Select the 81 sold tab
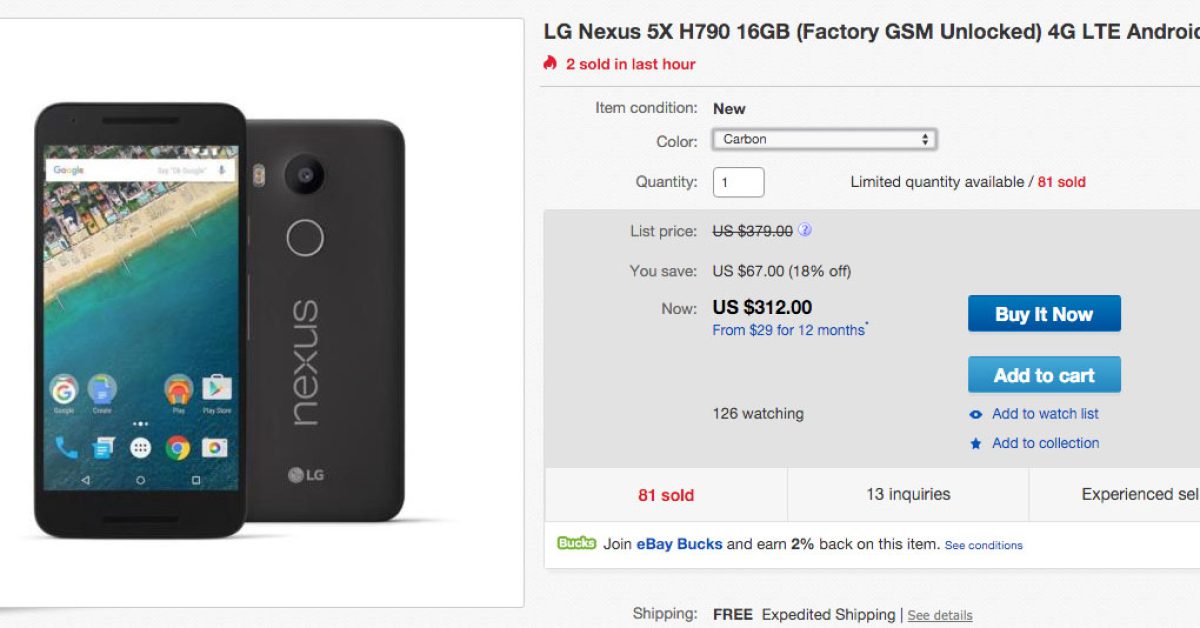Image resolution: width=1200 pixels, height=628 pixels. pos(666,495)
